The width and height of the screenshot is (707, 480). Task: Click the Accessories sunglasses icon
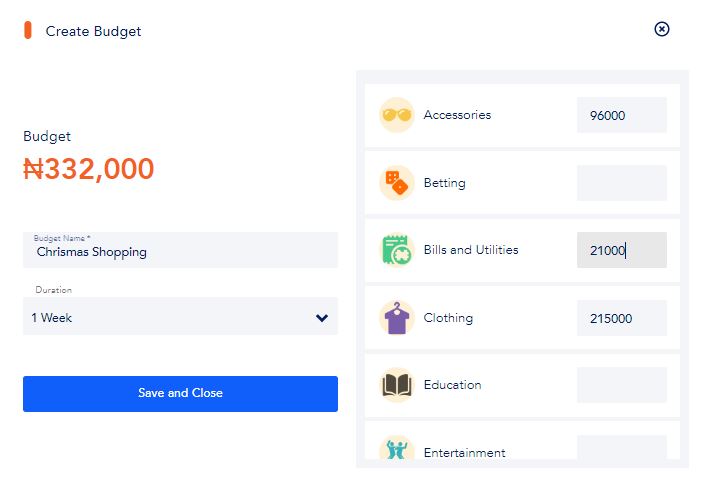click(396, 115)
